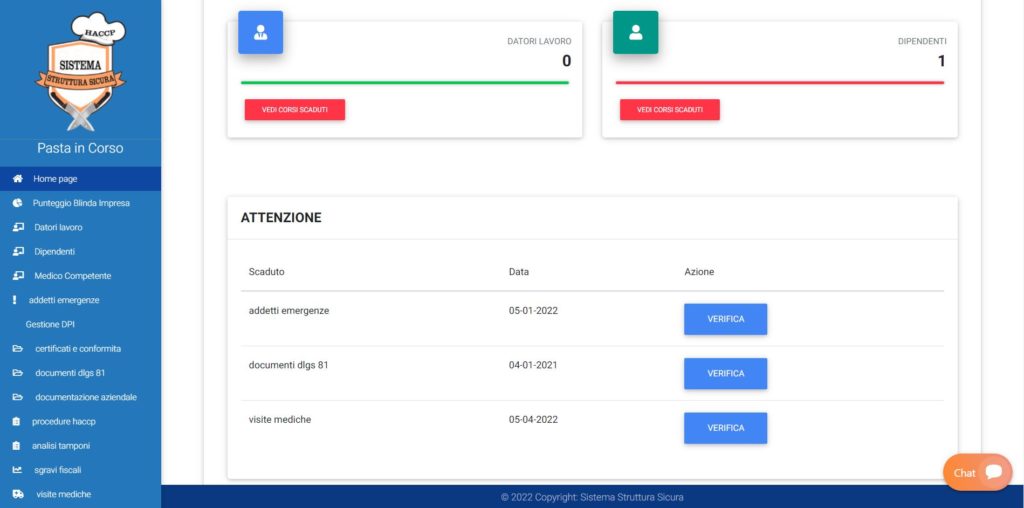This screenshot has width=1024, height=508.
Task: Click the 2022 Copyright footer text
Action: [x=592, y=497]
